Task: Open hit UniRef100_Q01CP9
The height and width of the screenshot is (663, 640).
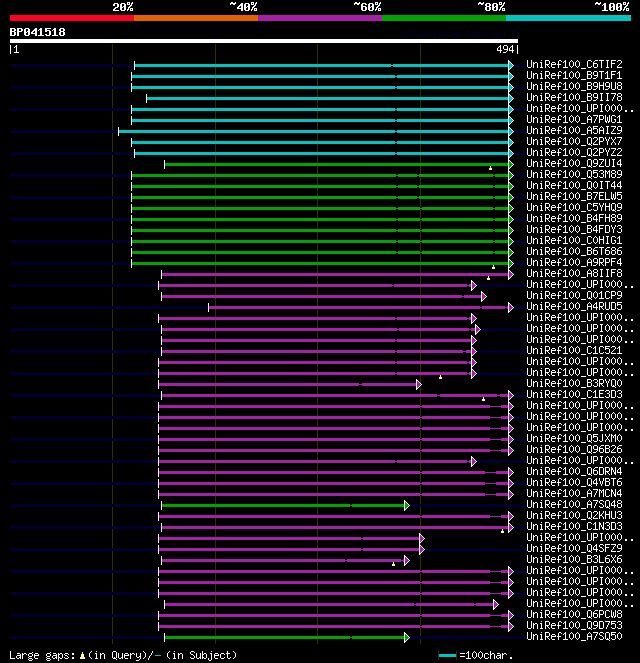Action: point(574,295)
